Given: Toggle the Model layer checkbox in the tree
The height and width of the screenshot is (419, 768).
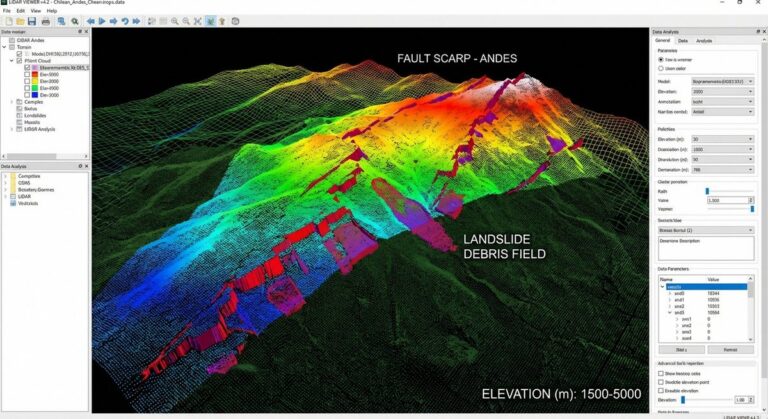Looking at the screenshot, I should point(20,54).
